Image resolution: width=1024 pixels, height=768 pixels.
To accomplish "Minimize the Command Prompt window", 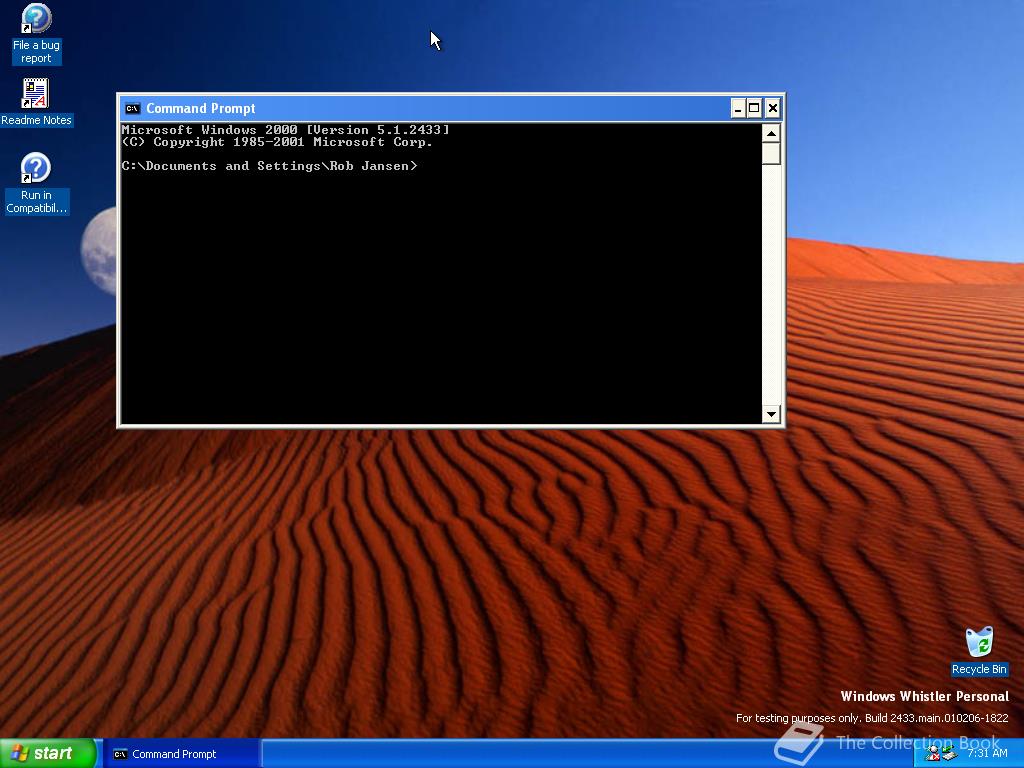I will point(737,108).
